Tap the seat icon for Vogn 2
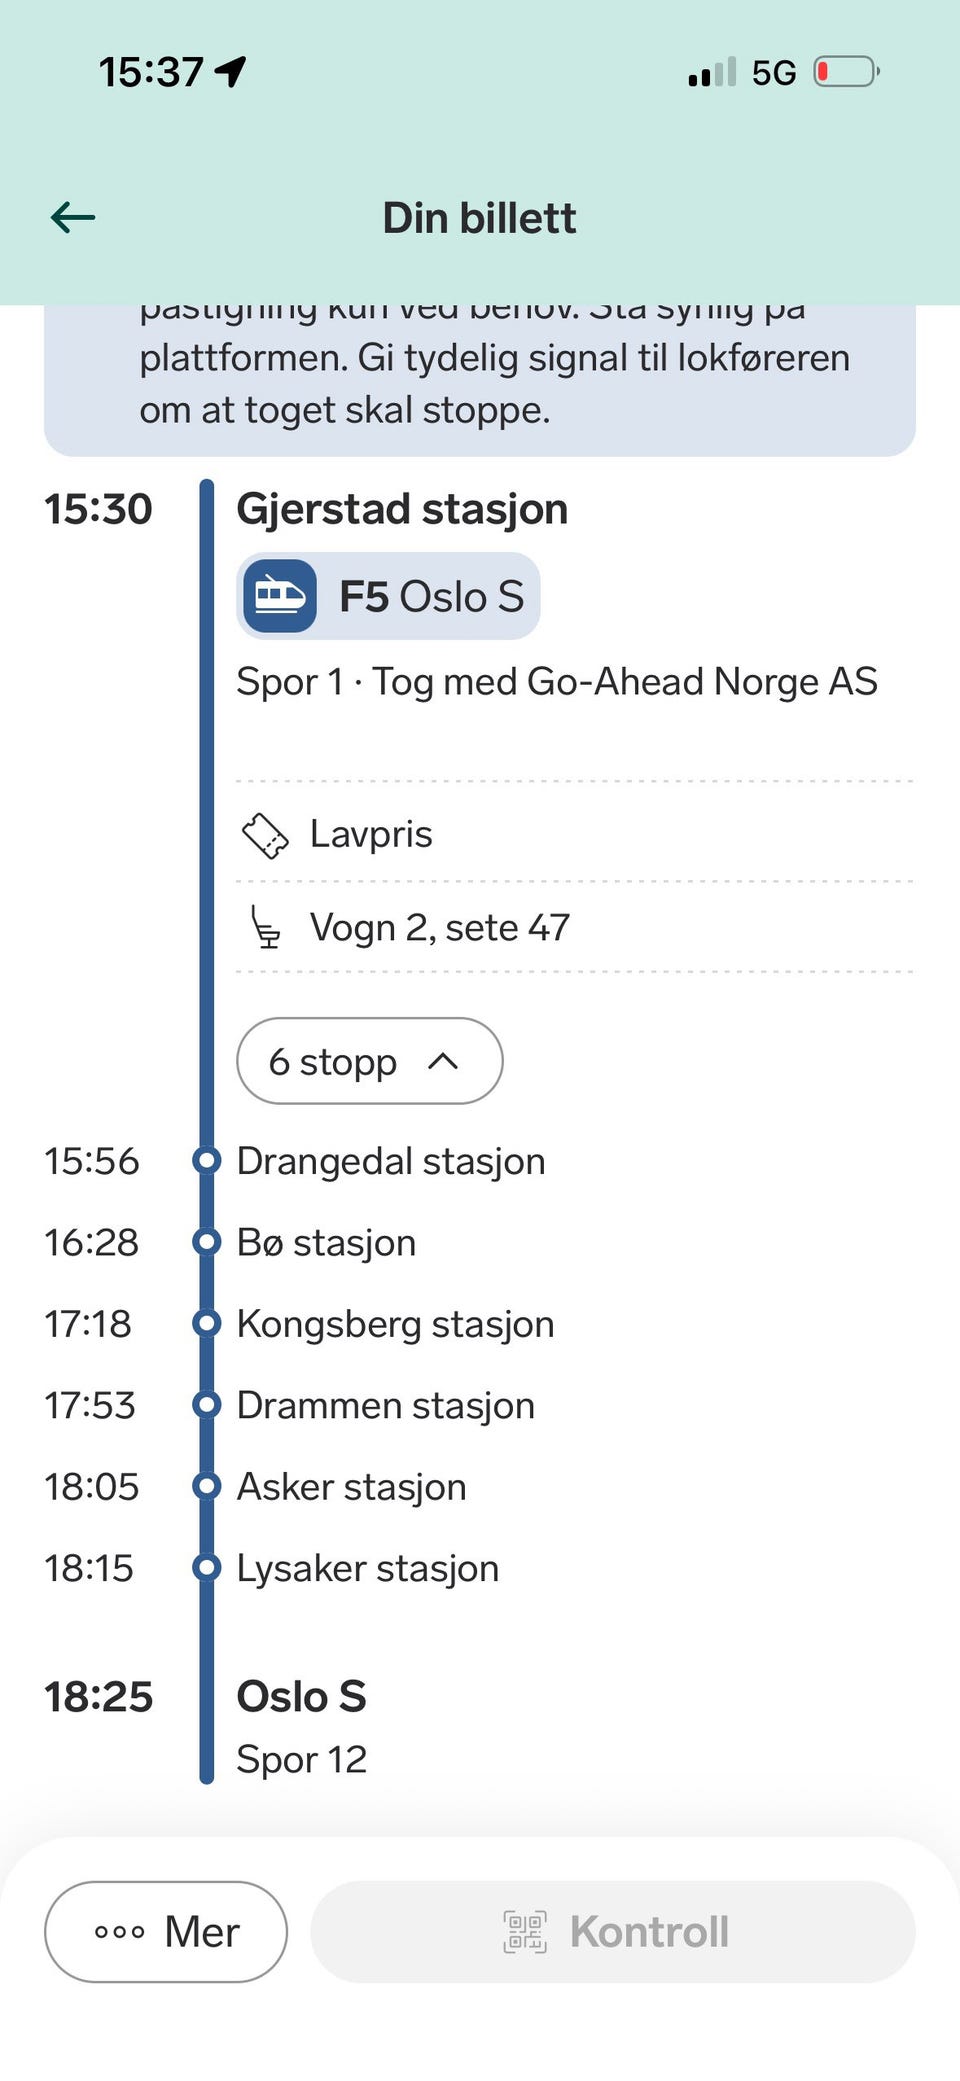The image size is (960, 2081). (x=265, y=927)
